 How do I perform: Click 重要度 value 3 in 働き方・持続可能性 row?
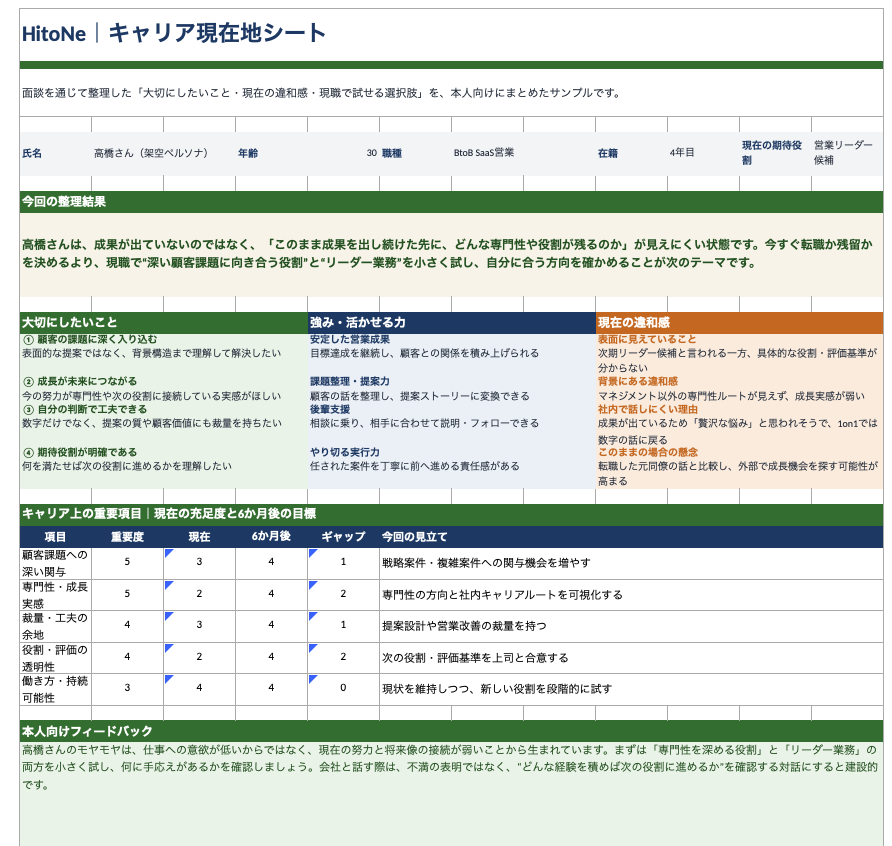tap(127, 688)
